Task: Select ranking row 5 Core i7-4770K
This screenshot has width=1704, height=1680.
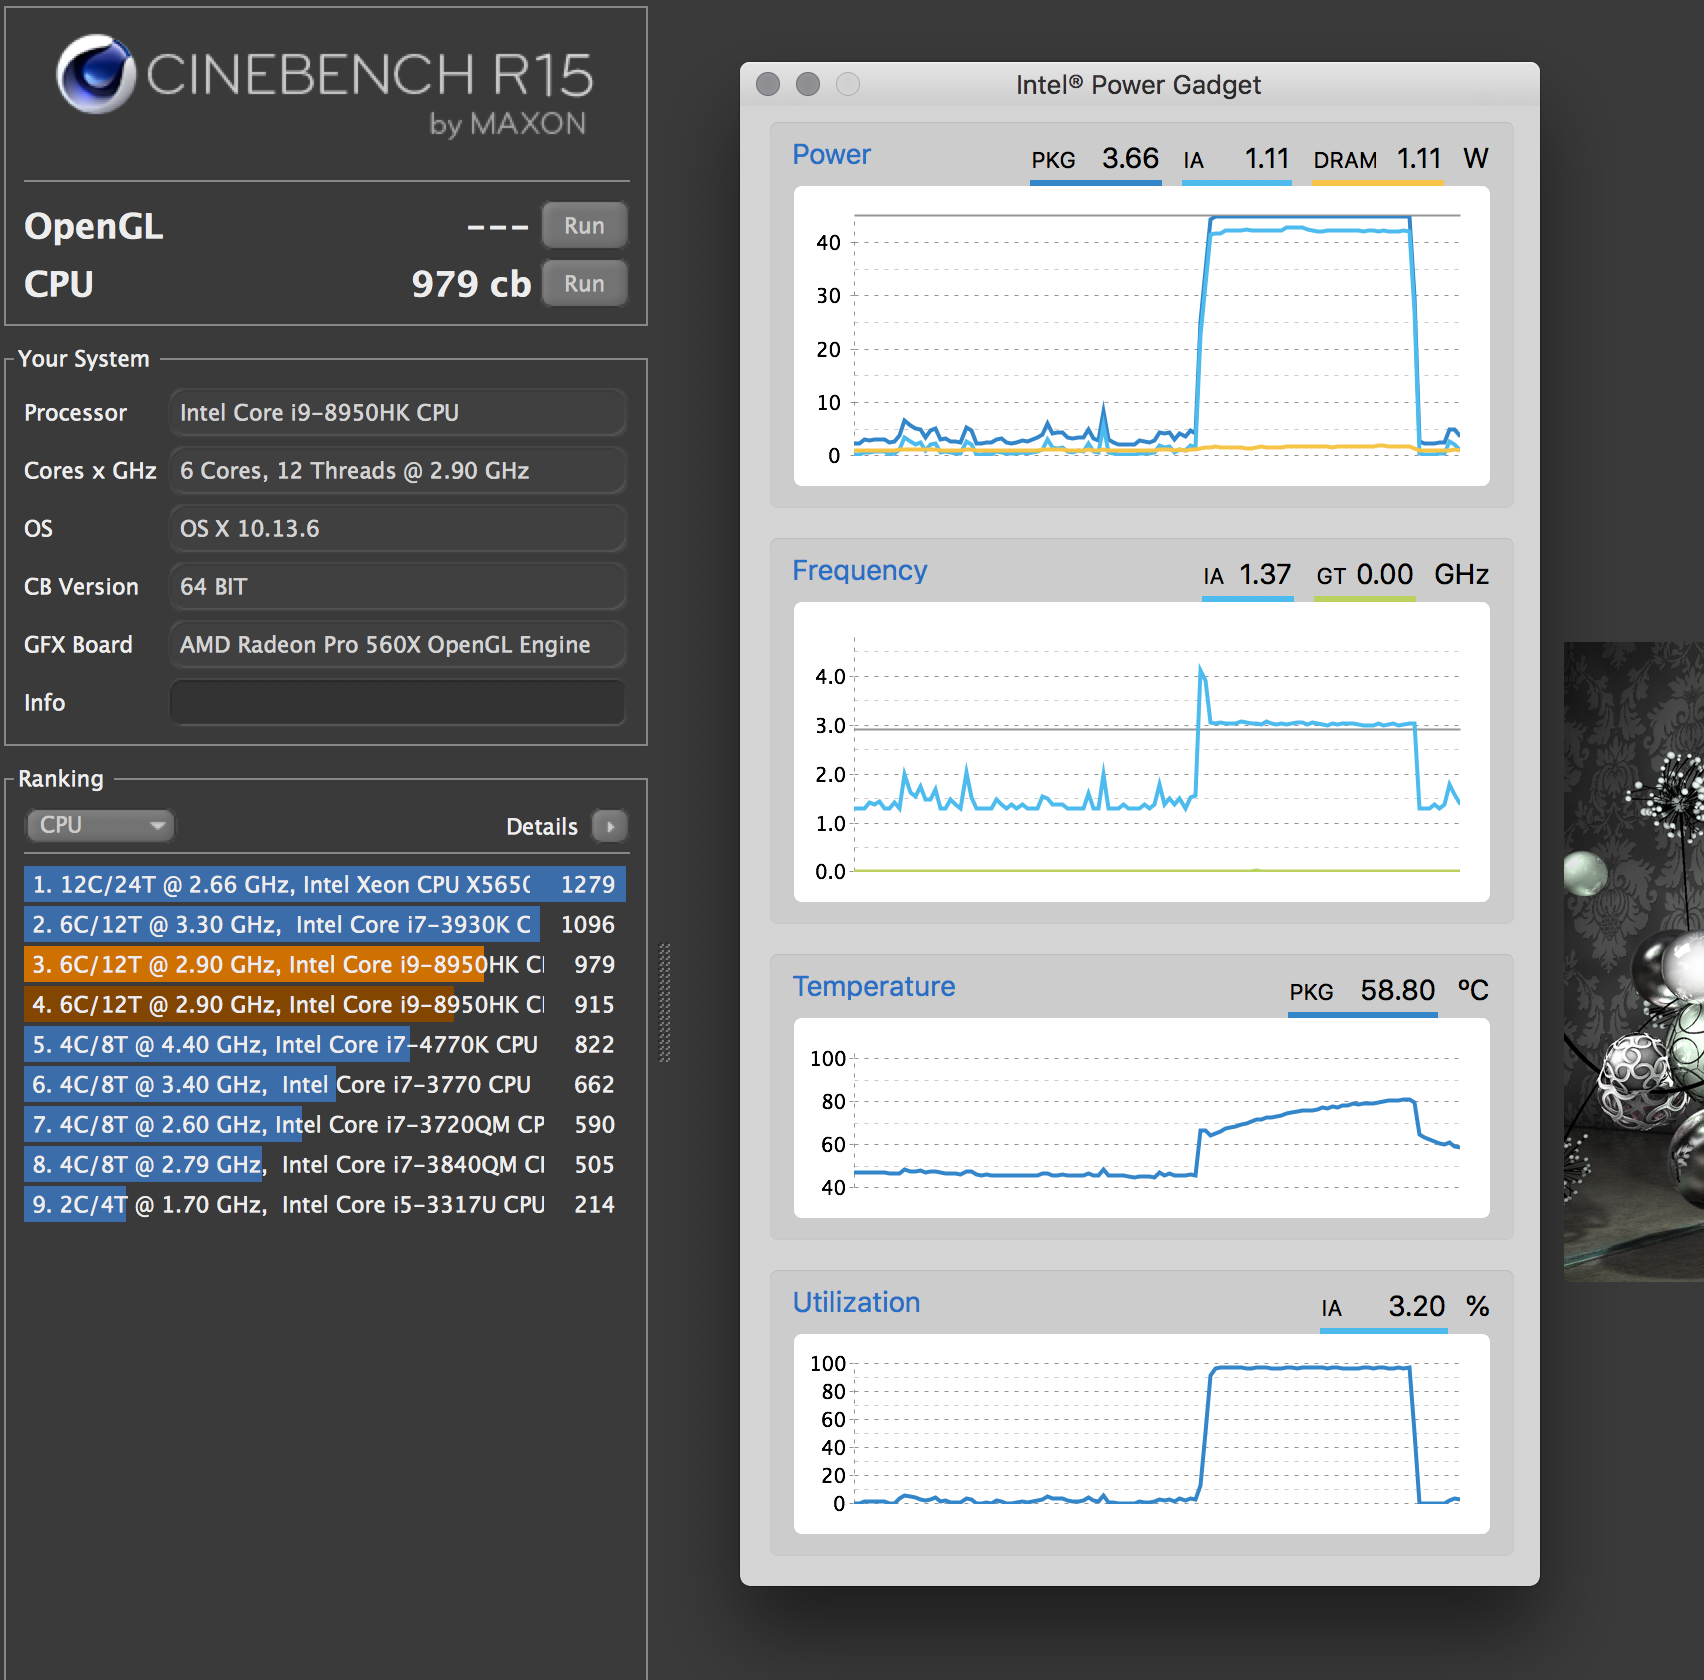Action: click(325, 1044)
